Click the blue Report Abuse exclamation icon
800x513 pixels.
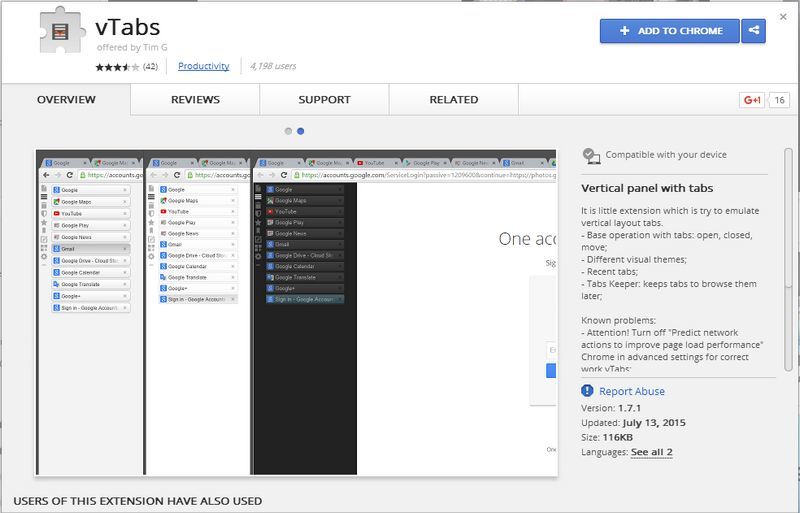pyautogui.click(x=587, y=390)
